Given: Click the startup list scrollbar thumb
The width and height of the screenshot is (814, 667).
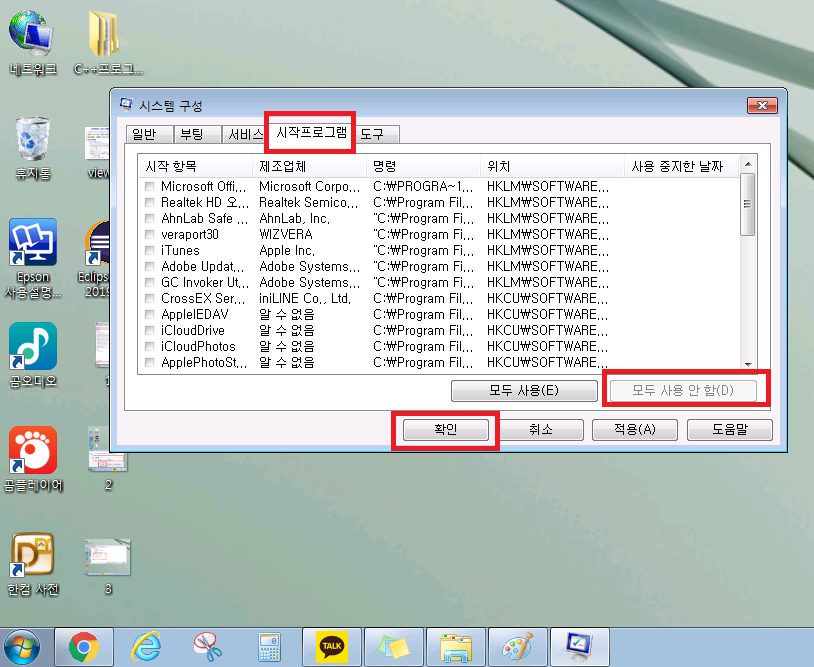Looking at the screenshot, I should pos(748,205).
